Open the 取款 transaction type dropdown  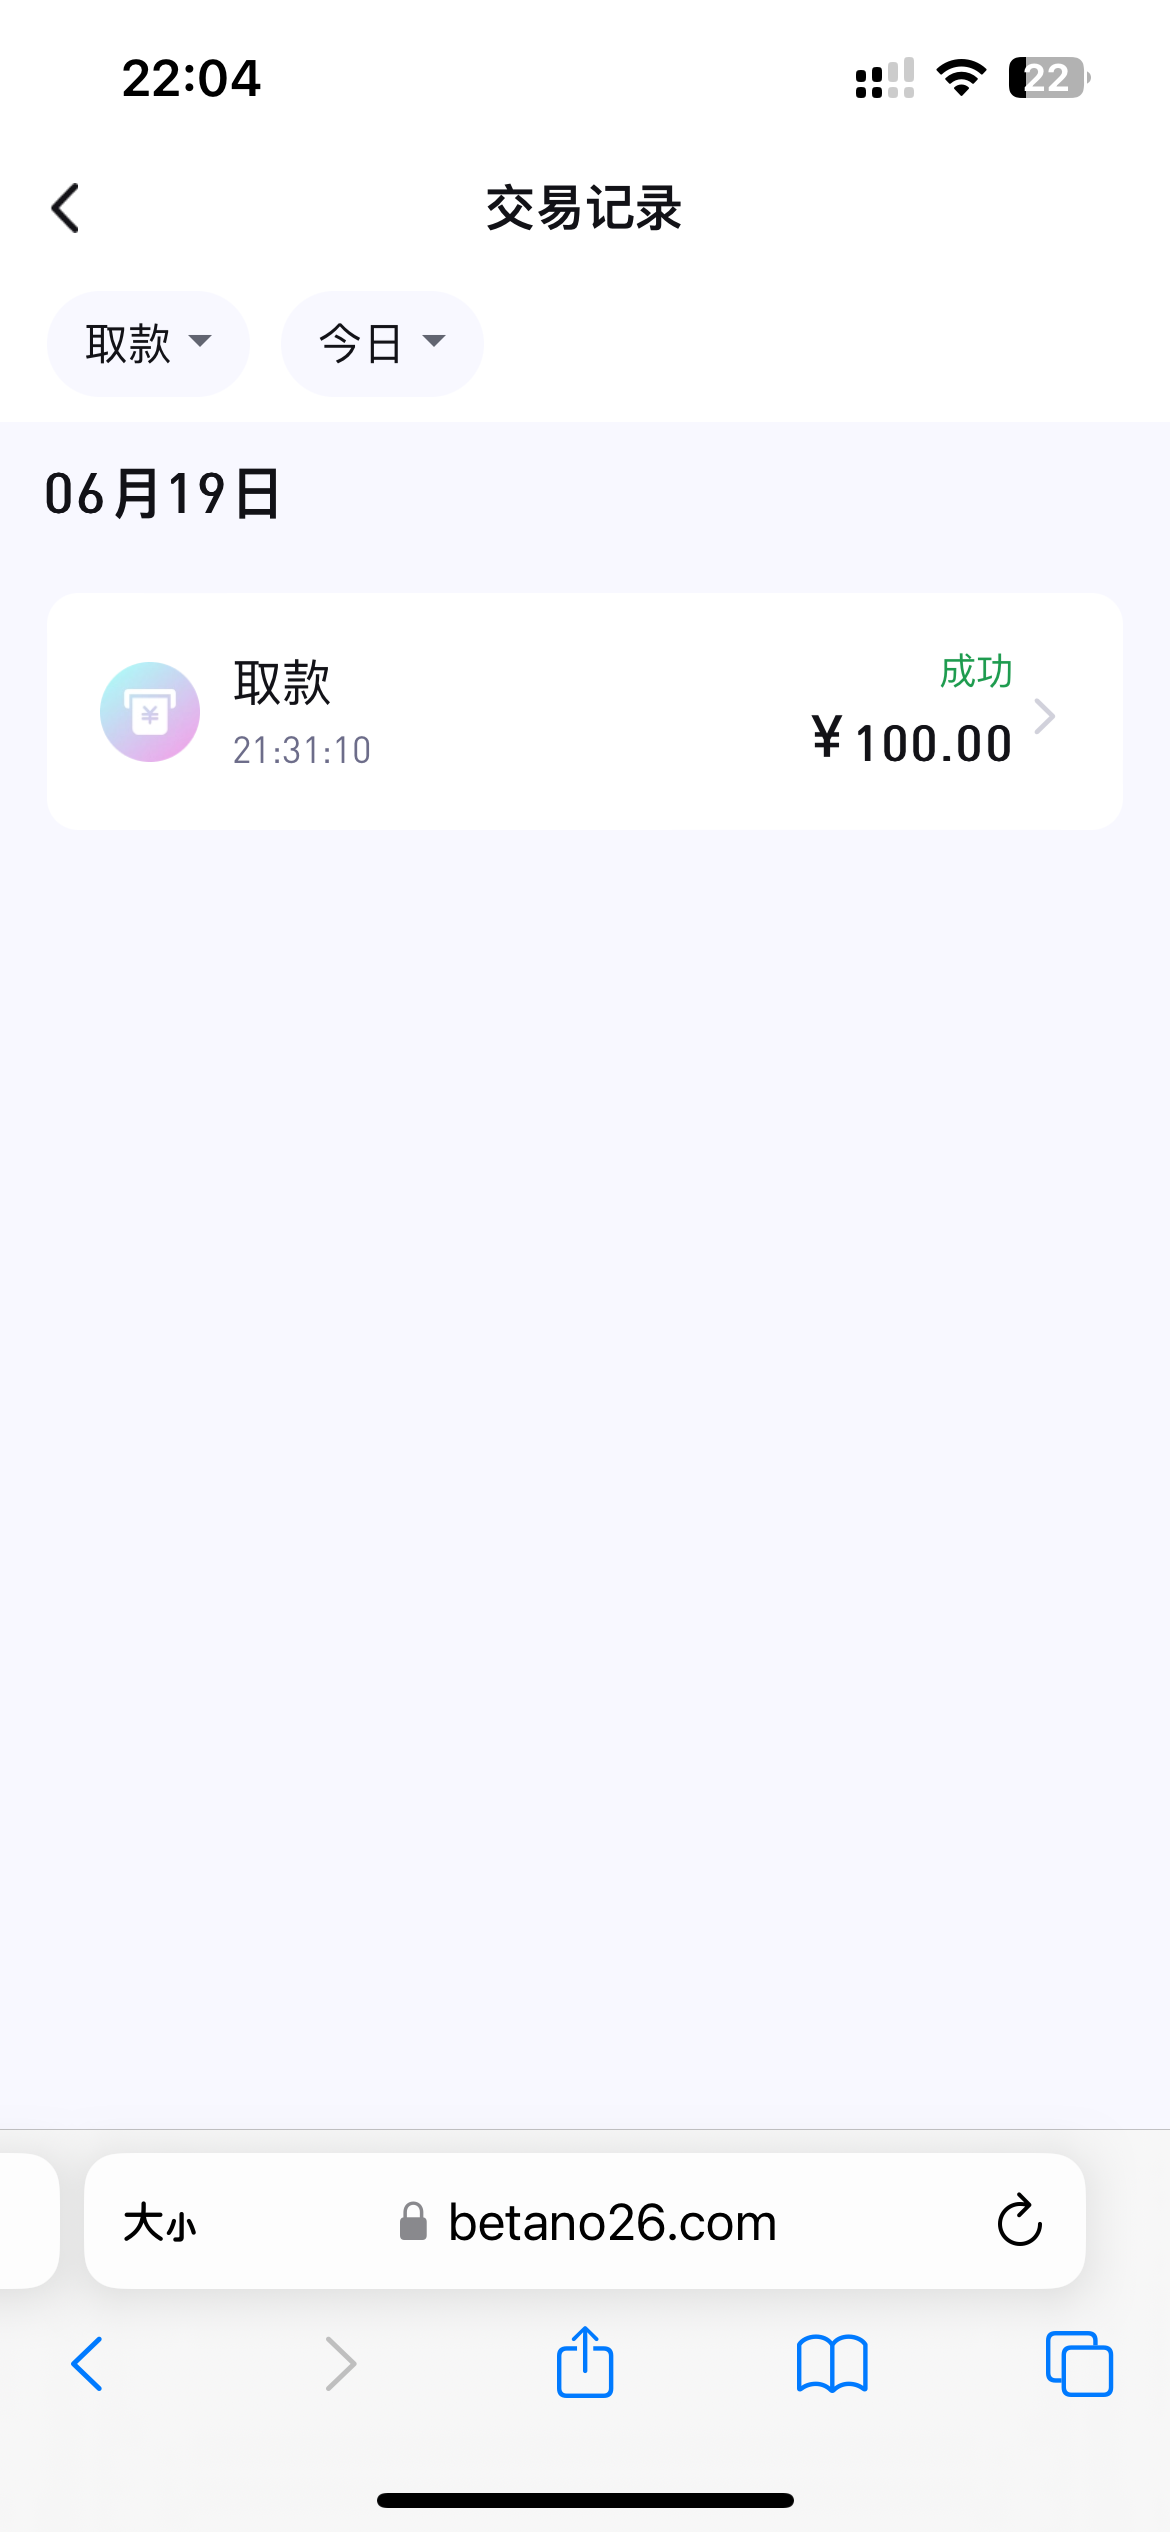pos(148,344)
